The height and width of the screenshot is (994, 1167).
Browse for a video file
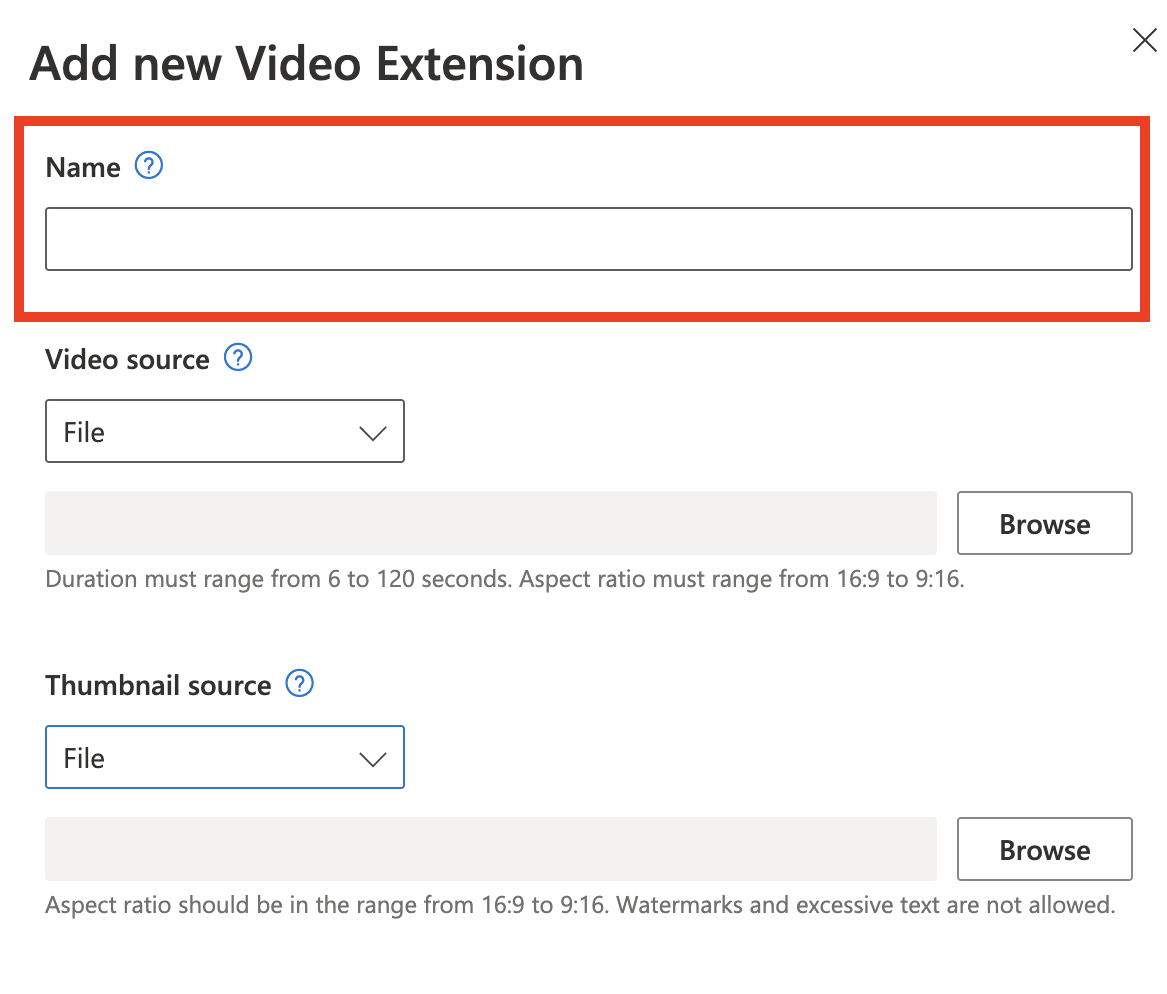1044,524
